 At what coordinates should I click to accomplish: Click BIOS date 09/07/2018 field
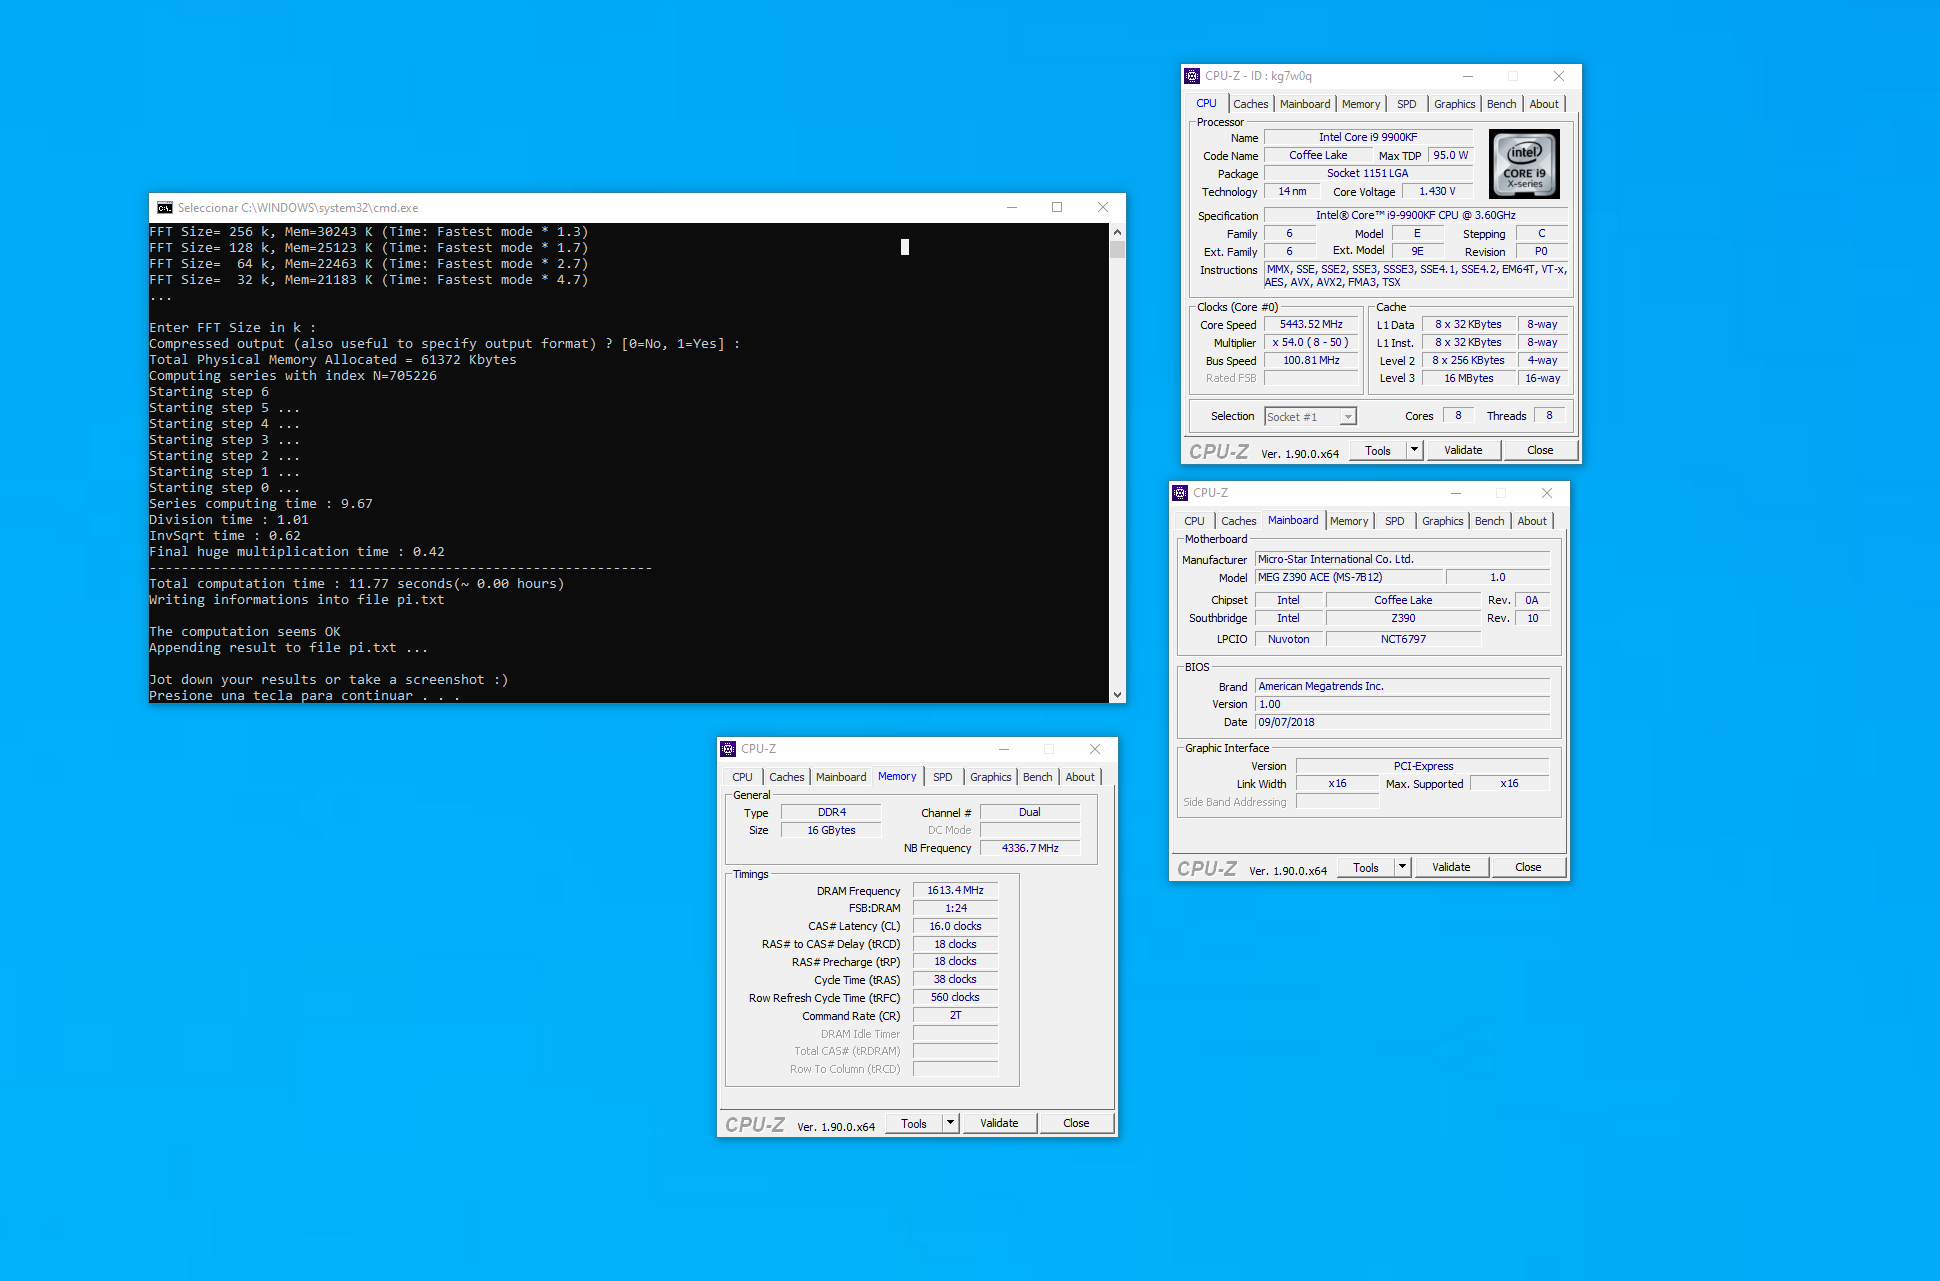(1402, 722)
